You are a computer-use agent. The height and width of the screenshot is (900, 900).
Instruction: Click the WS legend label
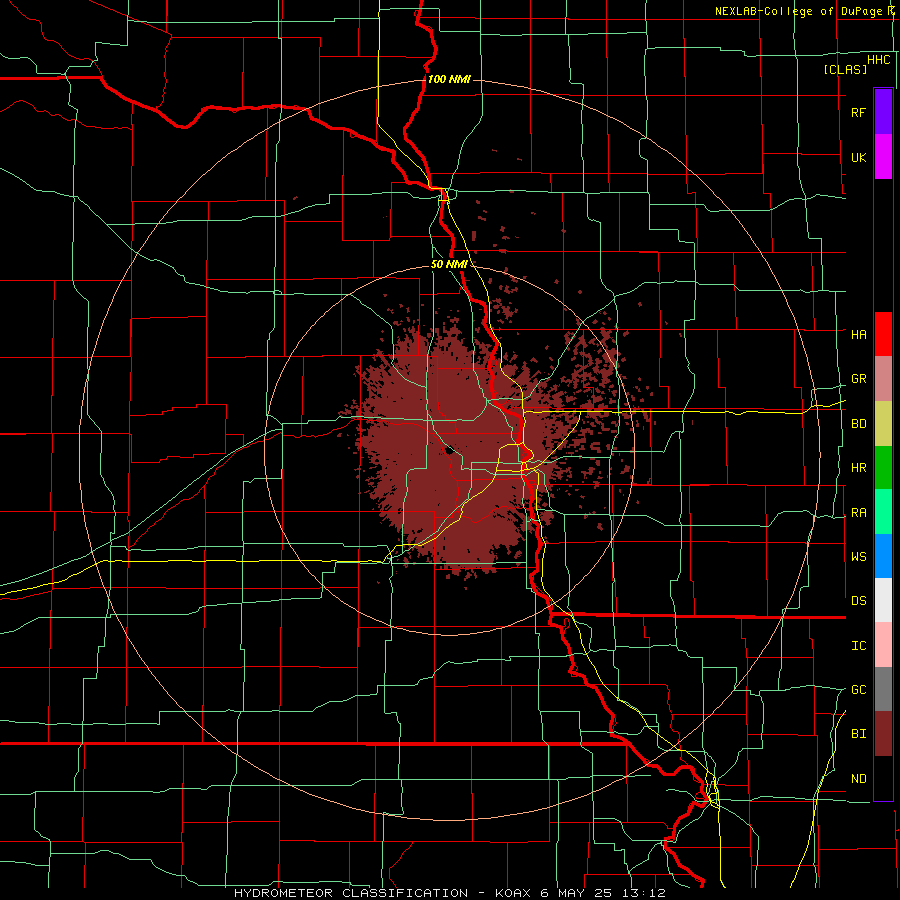pyautogui.click(x=858, y=556)
